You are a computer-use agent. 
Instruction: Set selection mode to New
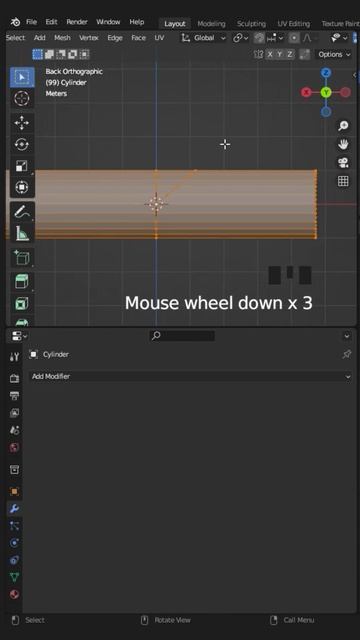pyautogui.click(x=38, y=54)
